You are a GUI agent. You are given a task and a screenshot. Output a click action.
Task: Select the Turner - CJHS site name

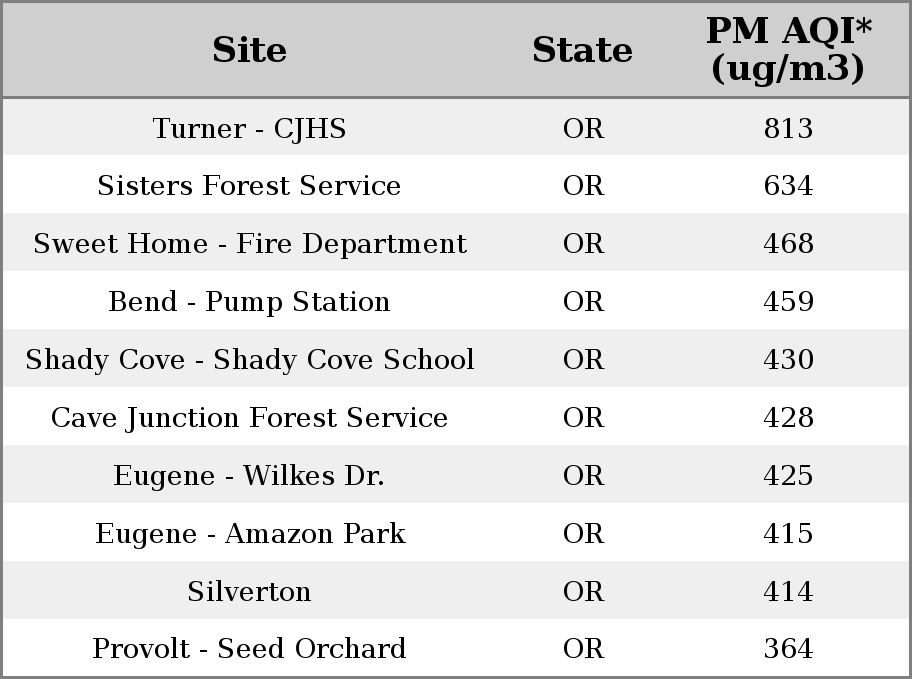coord(249,129)
